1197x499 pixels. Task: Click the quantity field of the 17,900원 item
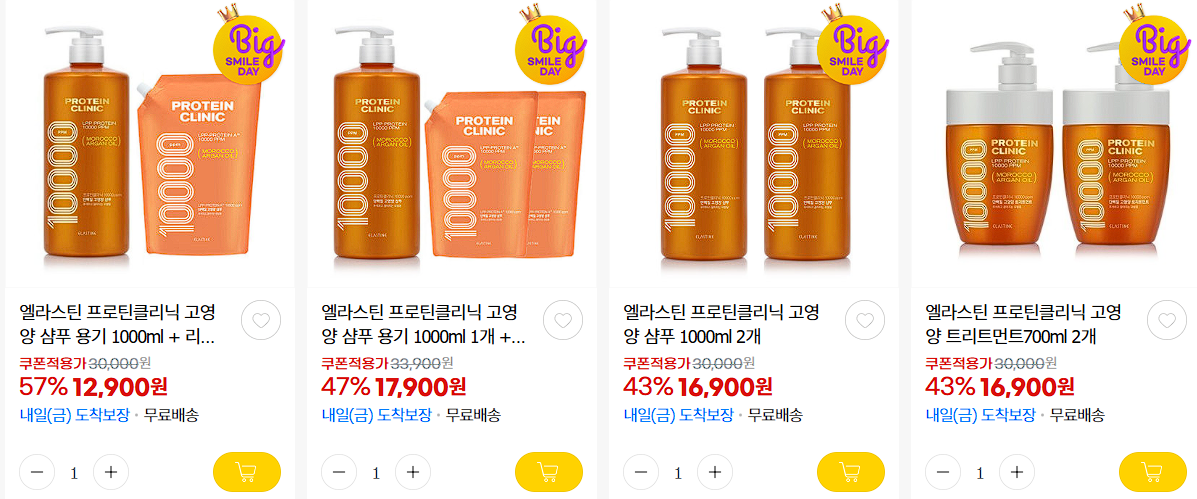pos(376,473)
